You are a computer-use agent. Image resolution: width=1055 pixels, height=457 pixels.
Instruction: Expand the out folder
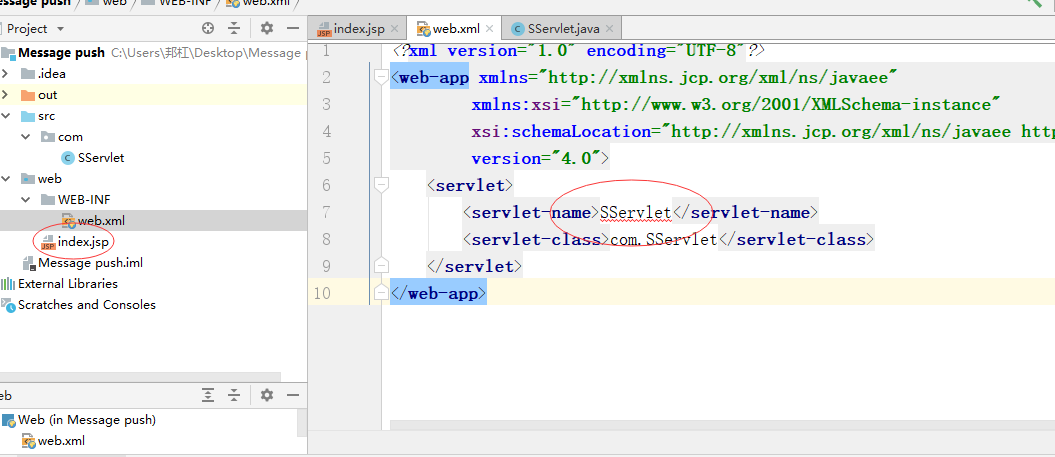(x=5, y=95)
